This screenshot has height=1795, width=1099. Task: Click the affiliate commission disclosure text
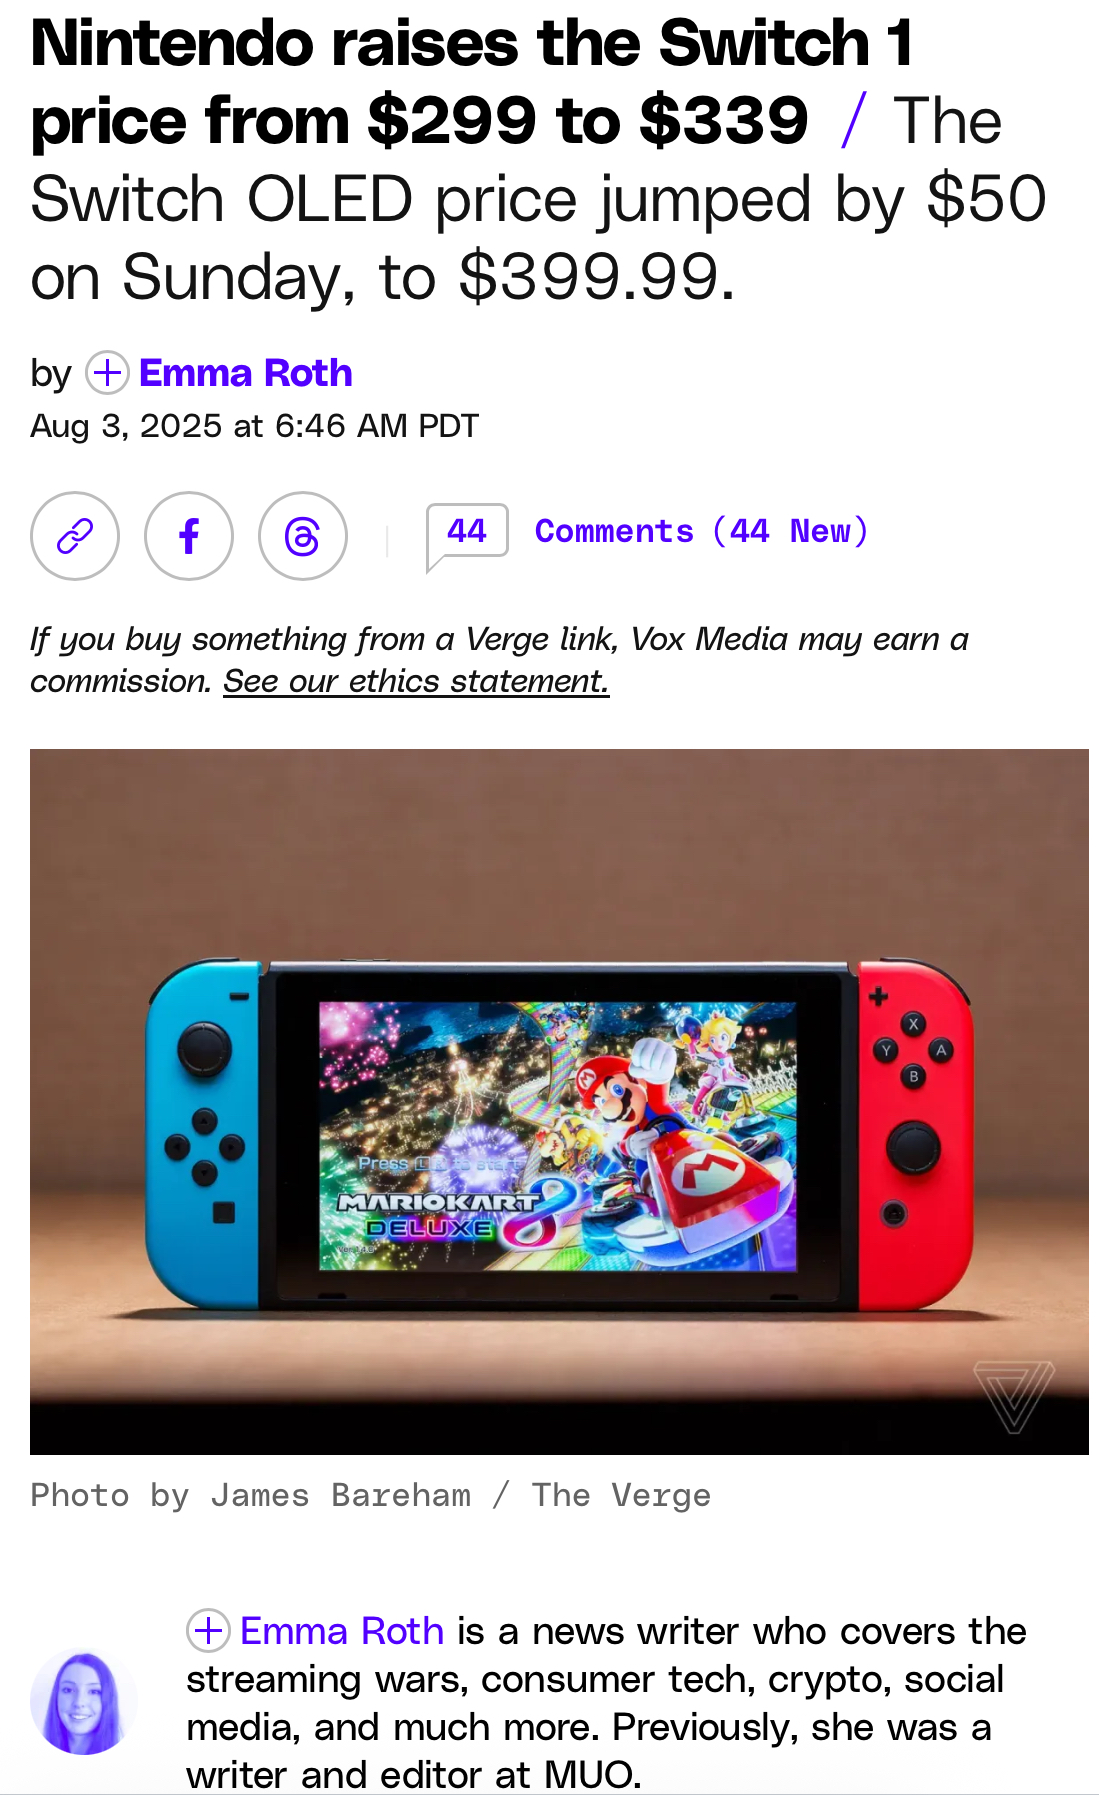(500, 660)
